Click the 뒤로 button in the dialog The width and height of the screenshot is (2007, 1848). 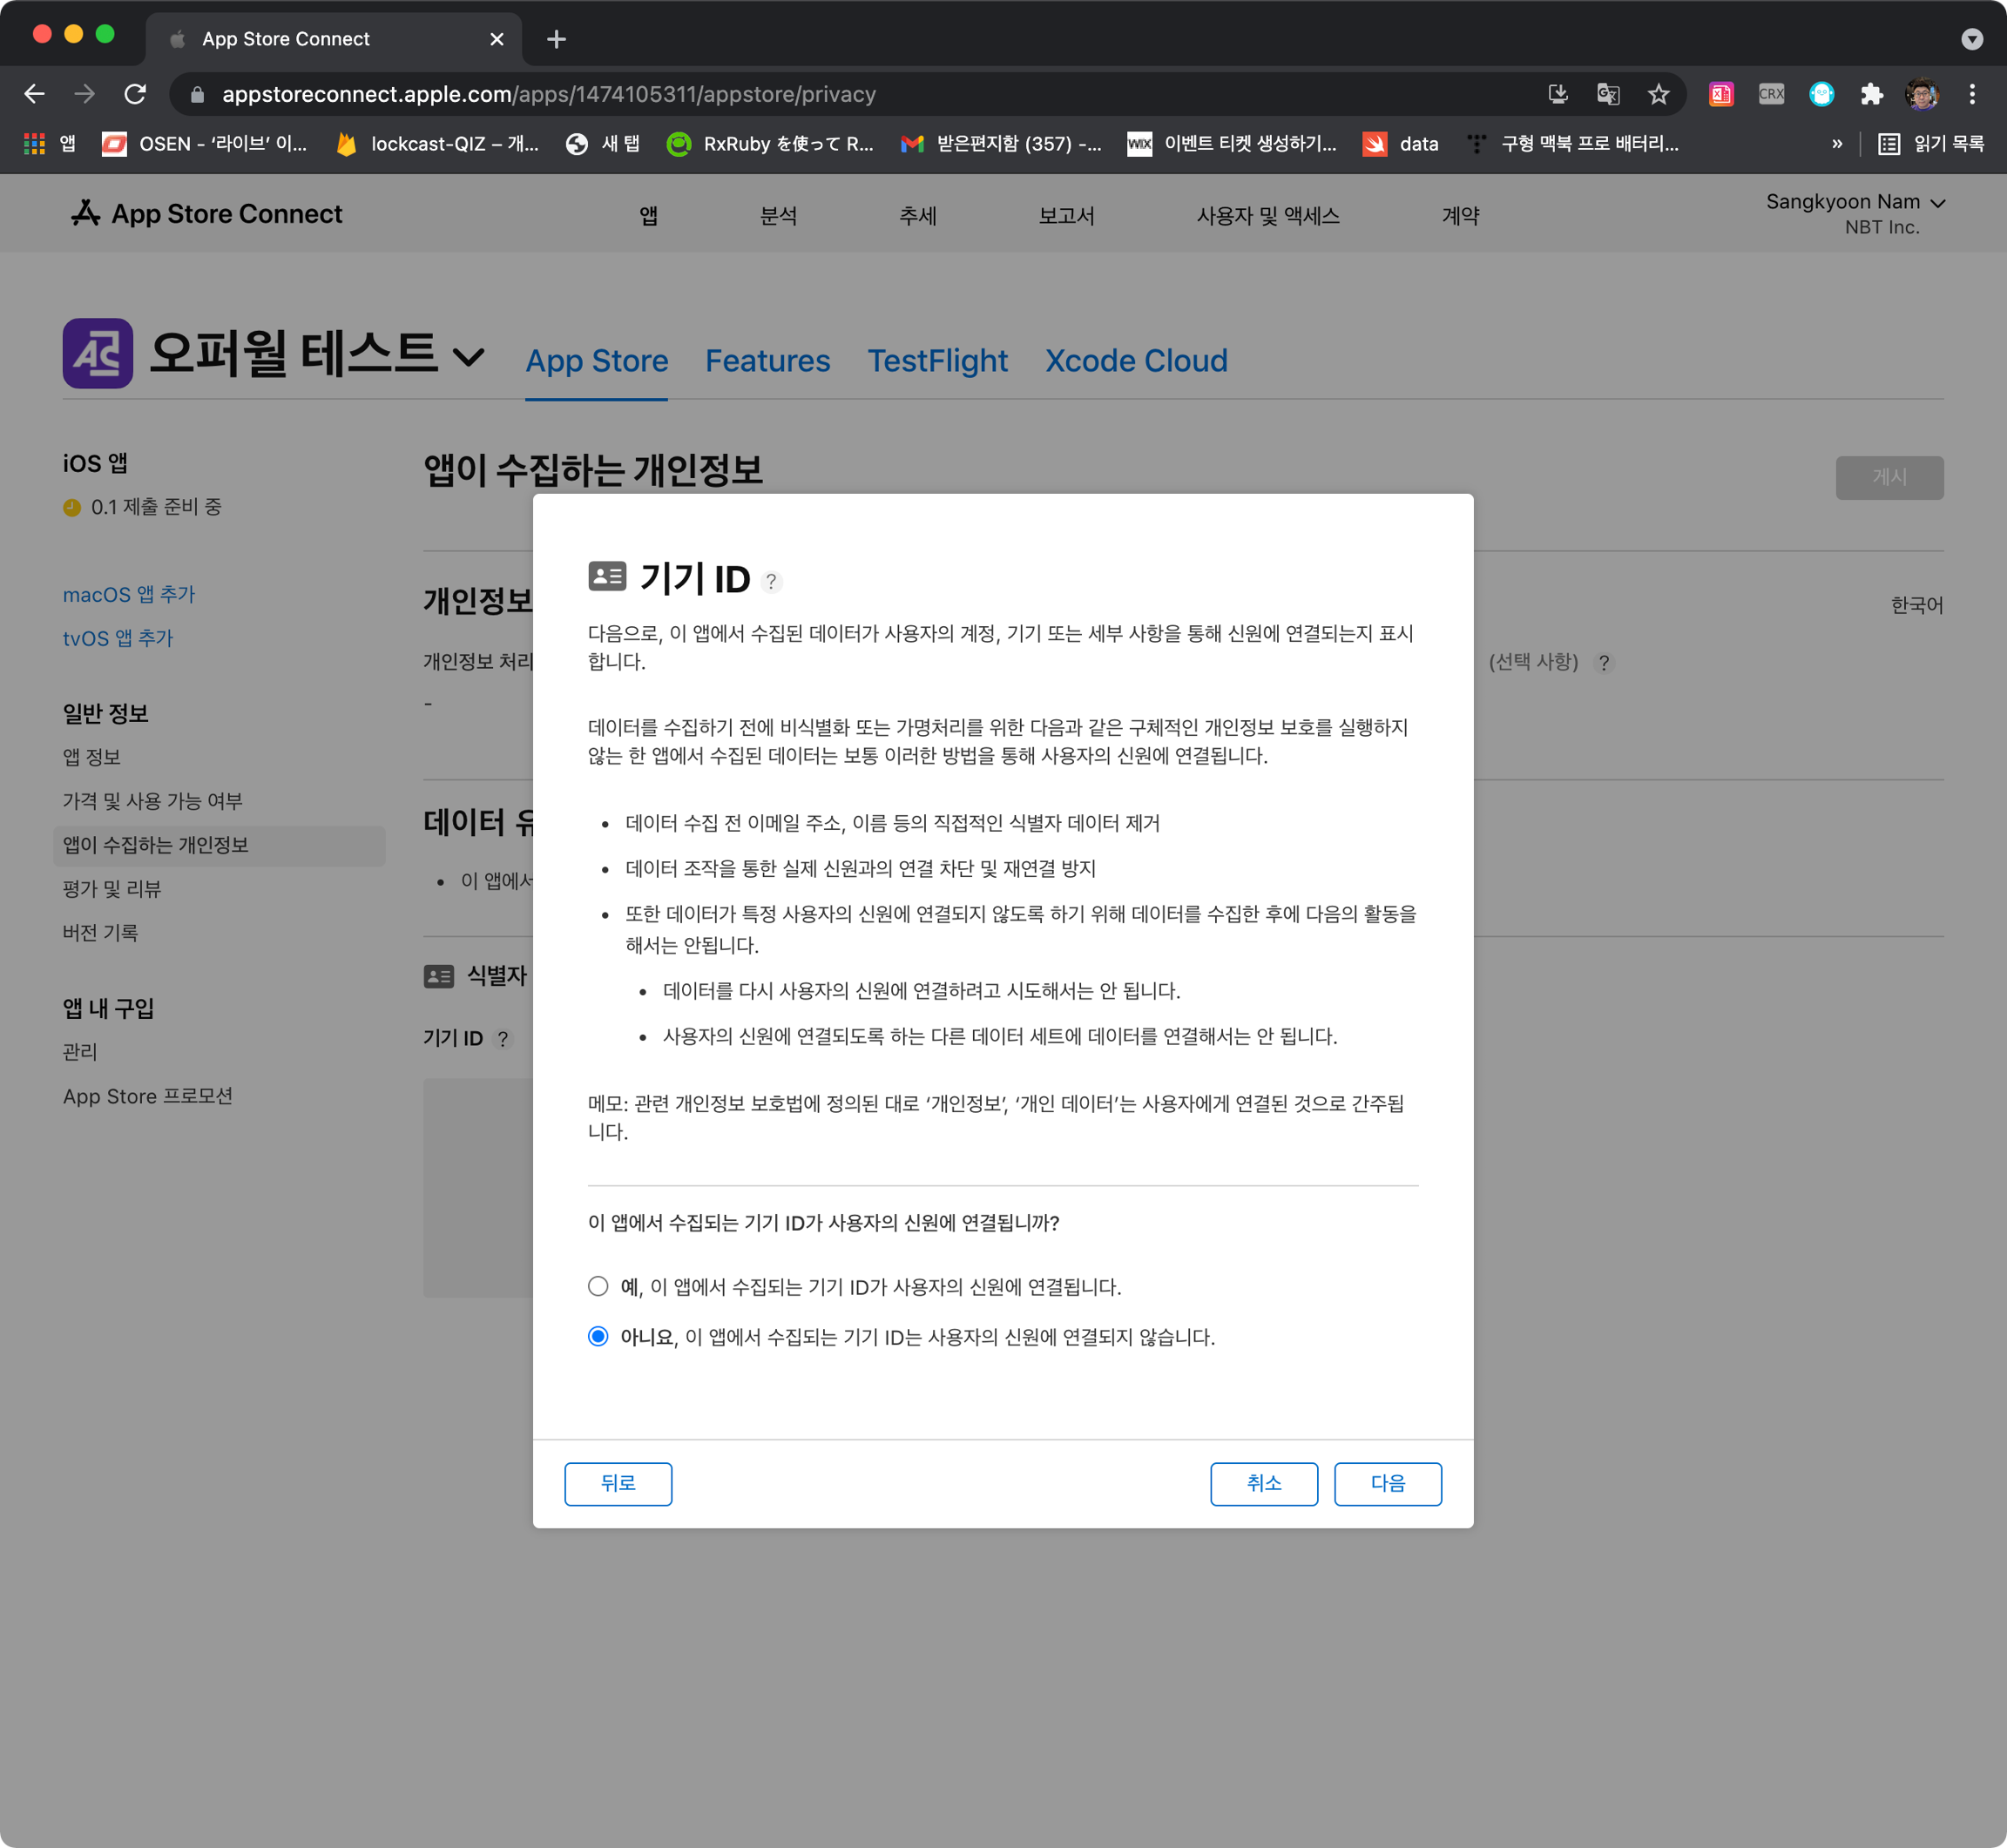point(618,1483)
